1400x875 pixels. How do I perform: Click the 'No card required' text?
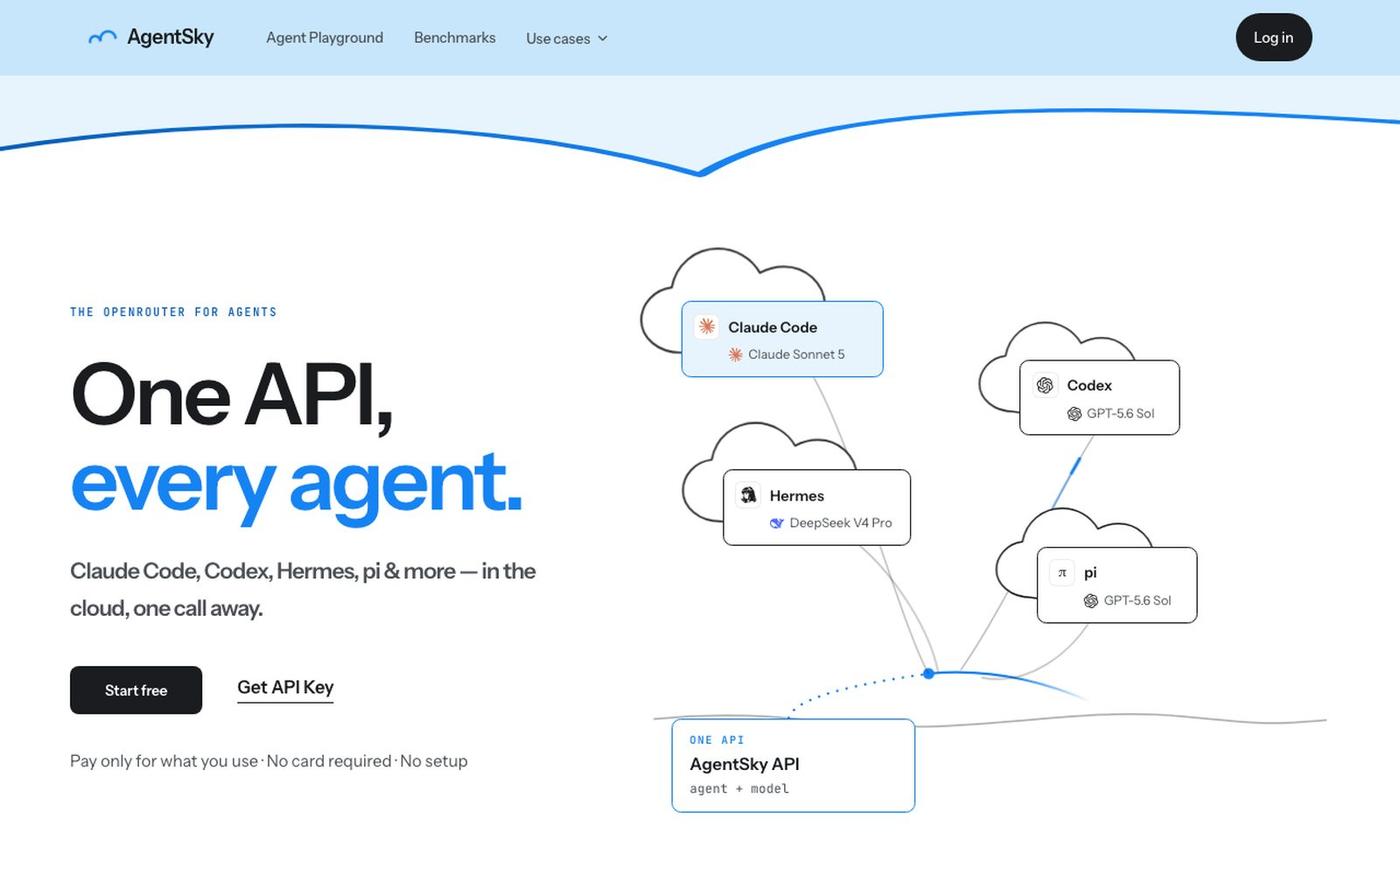pos(329,761)
